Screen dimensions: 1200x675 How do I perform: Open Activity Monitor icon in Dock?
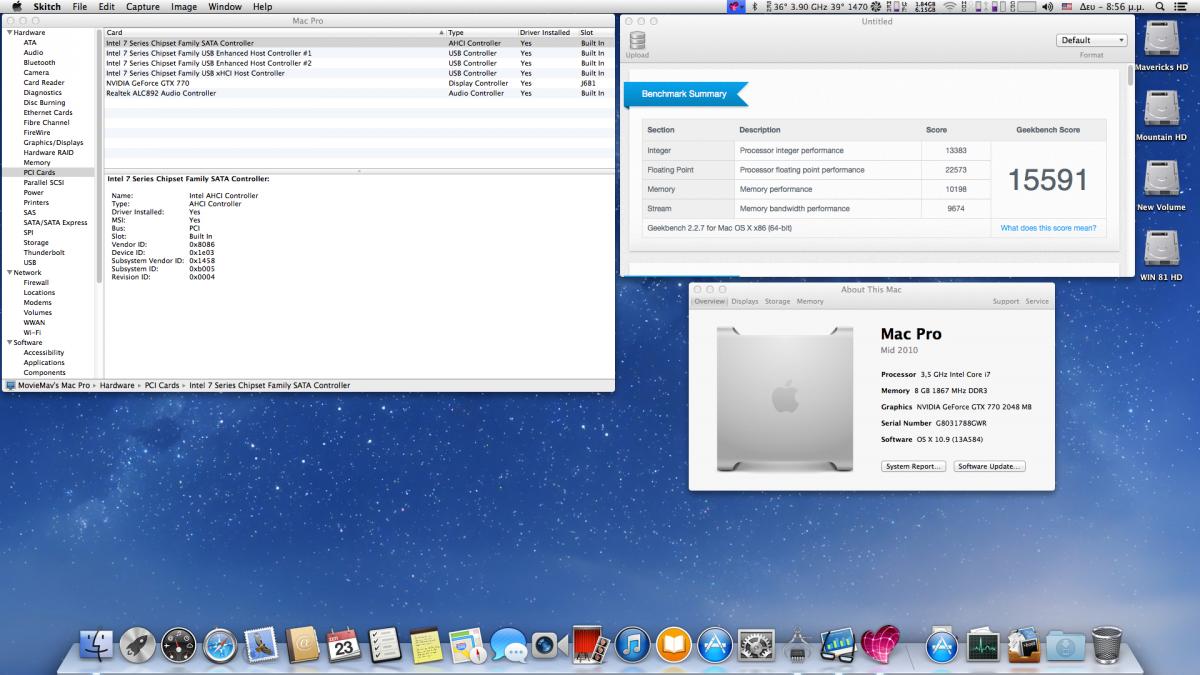point(983,646)
